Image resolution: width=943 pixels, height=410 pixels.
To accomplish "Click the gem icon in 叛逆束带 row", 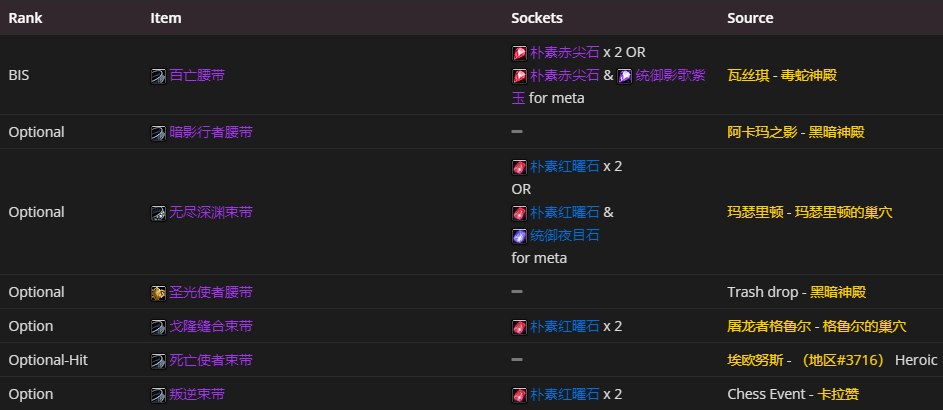I will tap(519, 394).
